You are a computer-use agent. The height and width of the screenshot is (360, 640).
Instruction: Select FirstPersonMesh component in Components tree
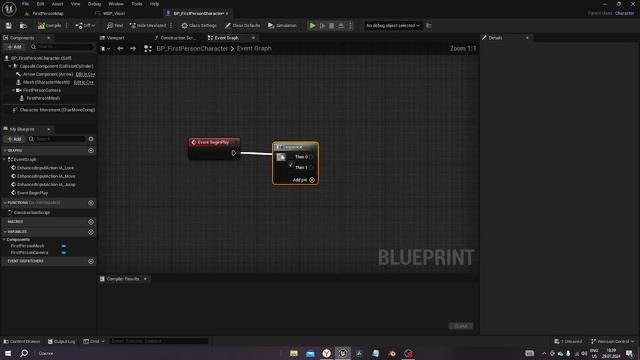pos(43,98)
